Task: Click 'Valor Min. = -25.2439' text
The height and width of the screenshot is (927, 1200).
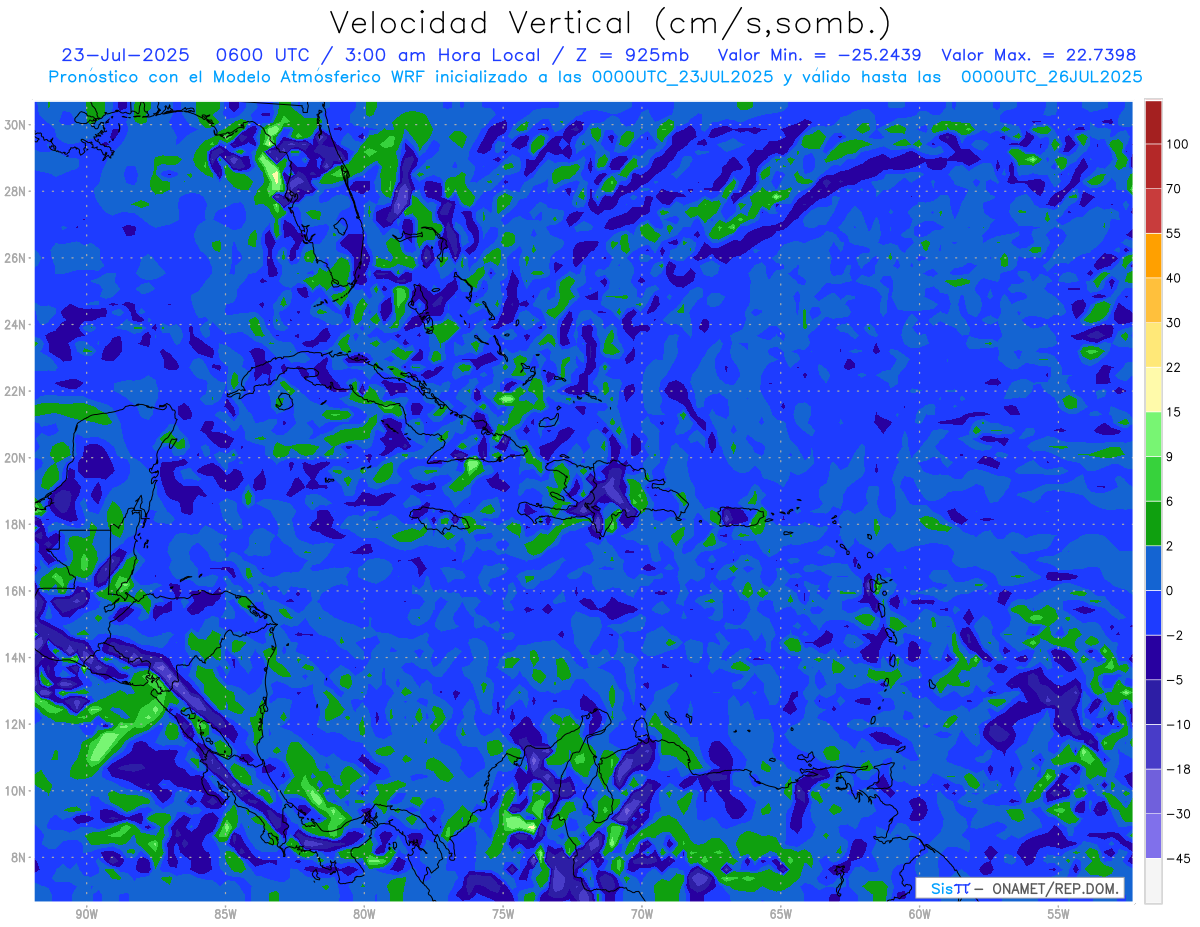Action: 820,55
